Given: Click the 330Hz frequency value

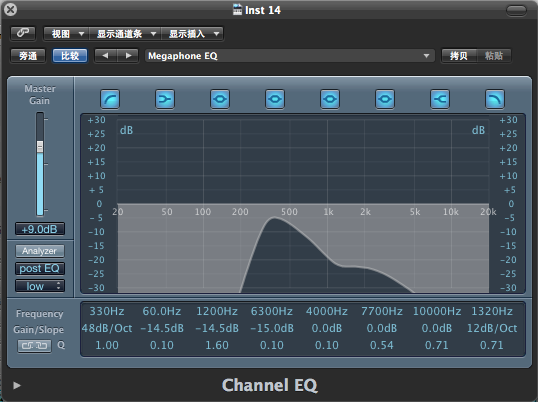Looking at the screenshot, I should click(x=107, y=311).
